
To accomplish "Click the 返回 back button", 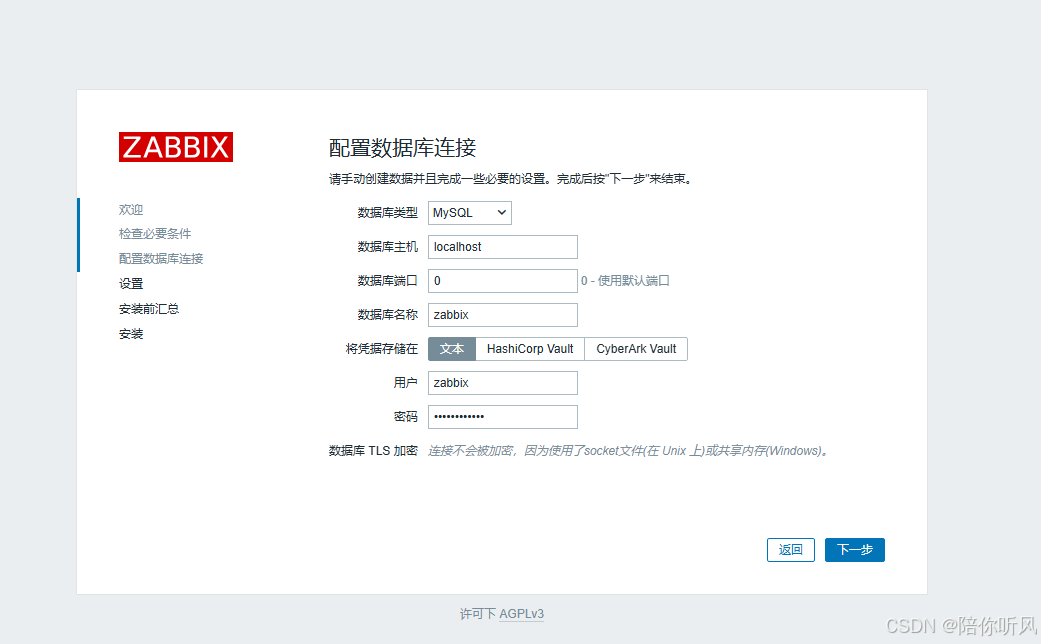I will tap(791, 550).
